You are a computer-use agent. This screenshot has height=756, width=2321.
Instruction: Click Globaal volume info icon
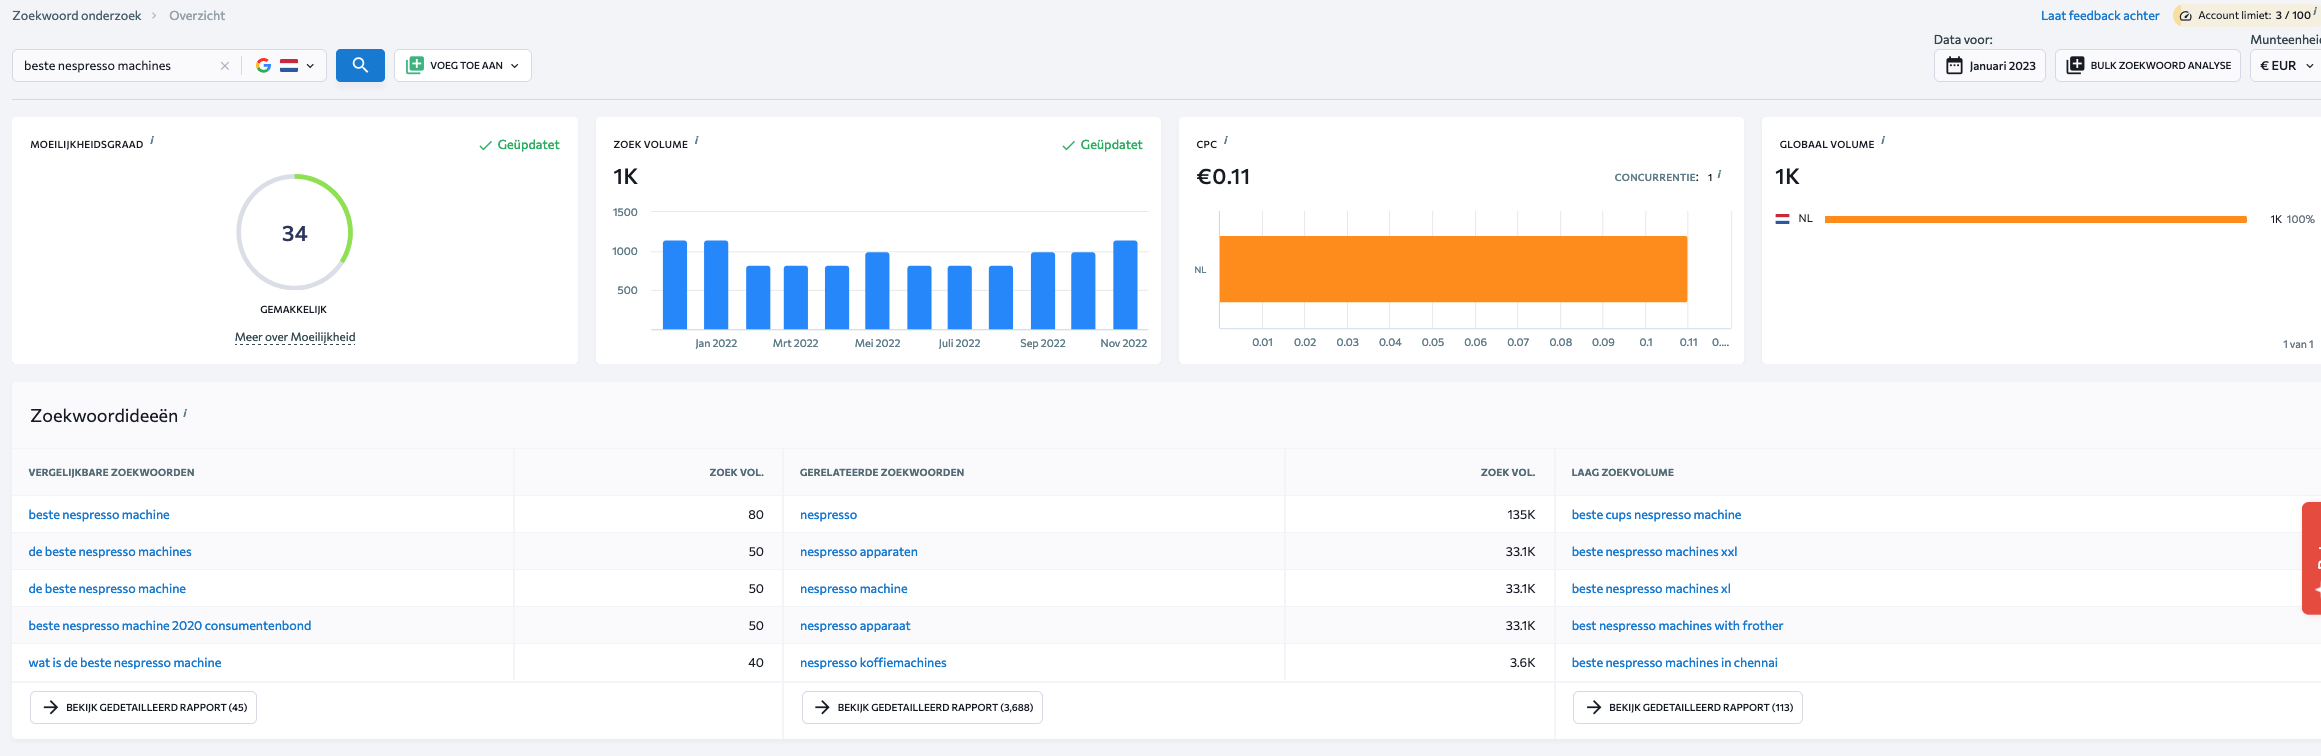pyautogui.click(x=1883, y=141)
